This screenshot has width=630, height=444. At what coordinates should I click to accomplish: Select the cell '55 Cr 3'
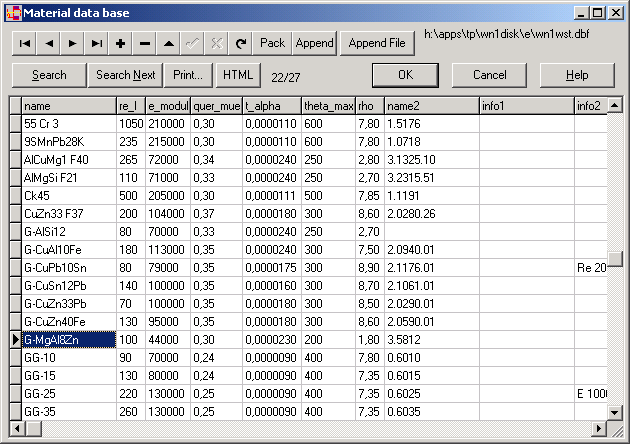(69, 124)
